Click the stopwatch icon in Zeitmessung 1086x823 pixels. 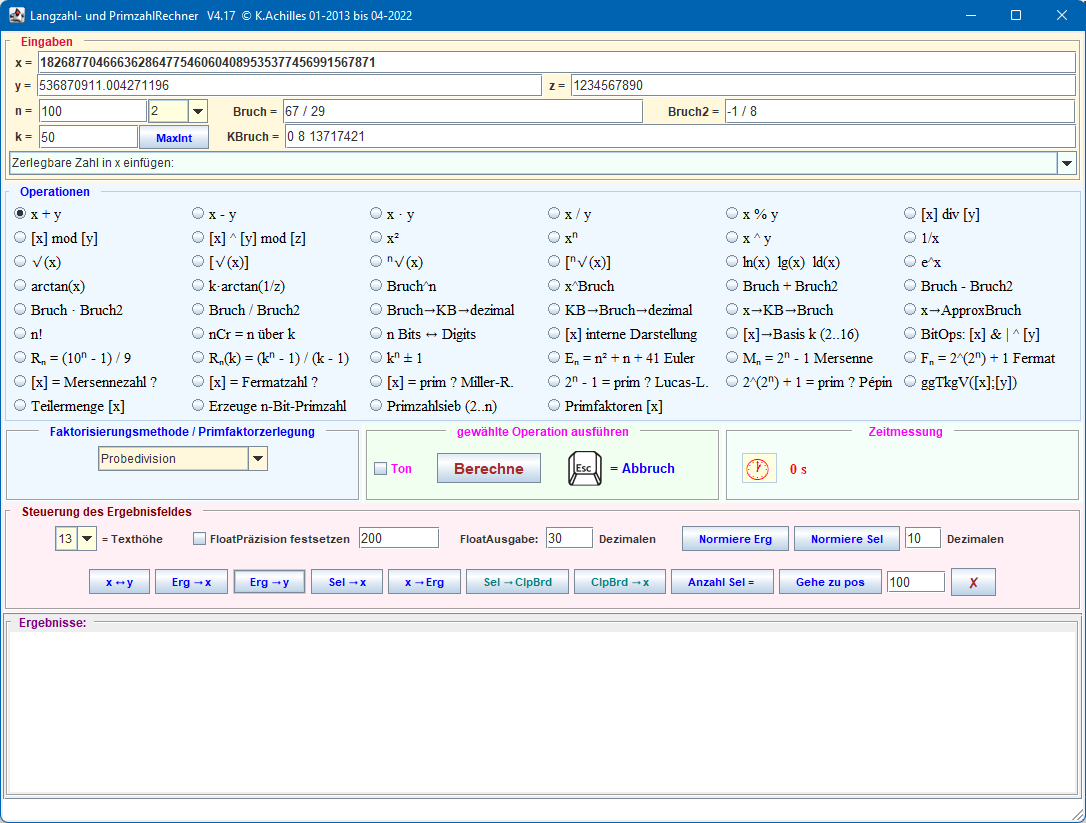click(x=758, y=469)
